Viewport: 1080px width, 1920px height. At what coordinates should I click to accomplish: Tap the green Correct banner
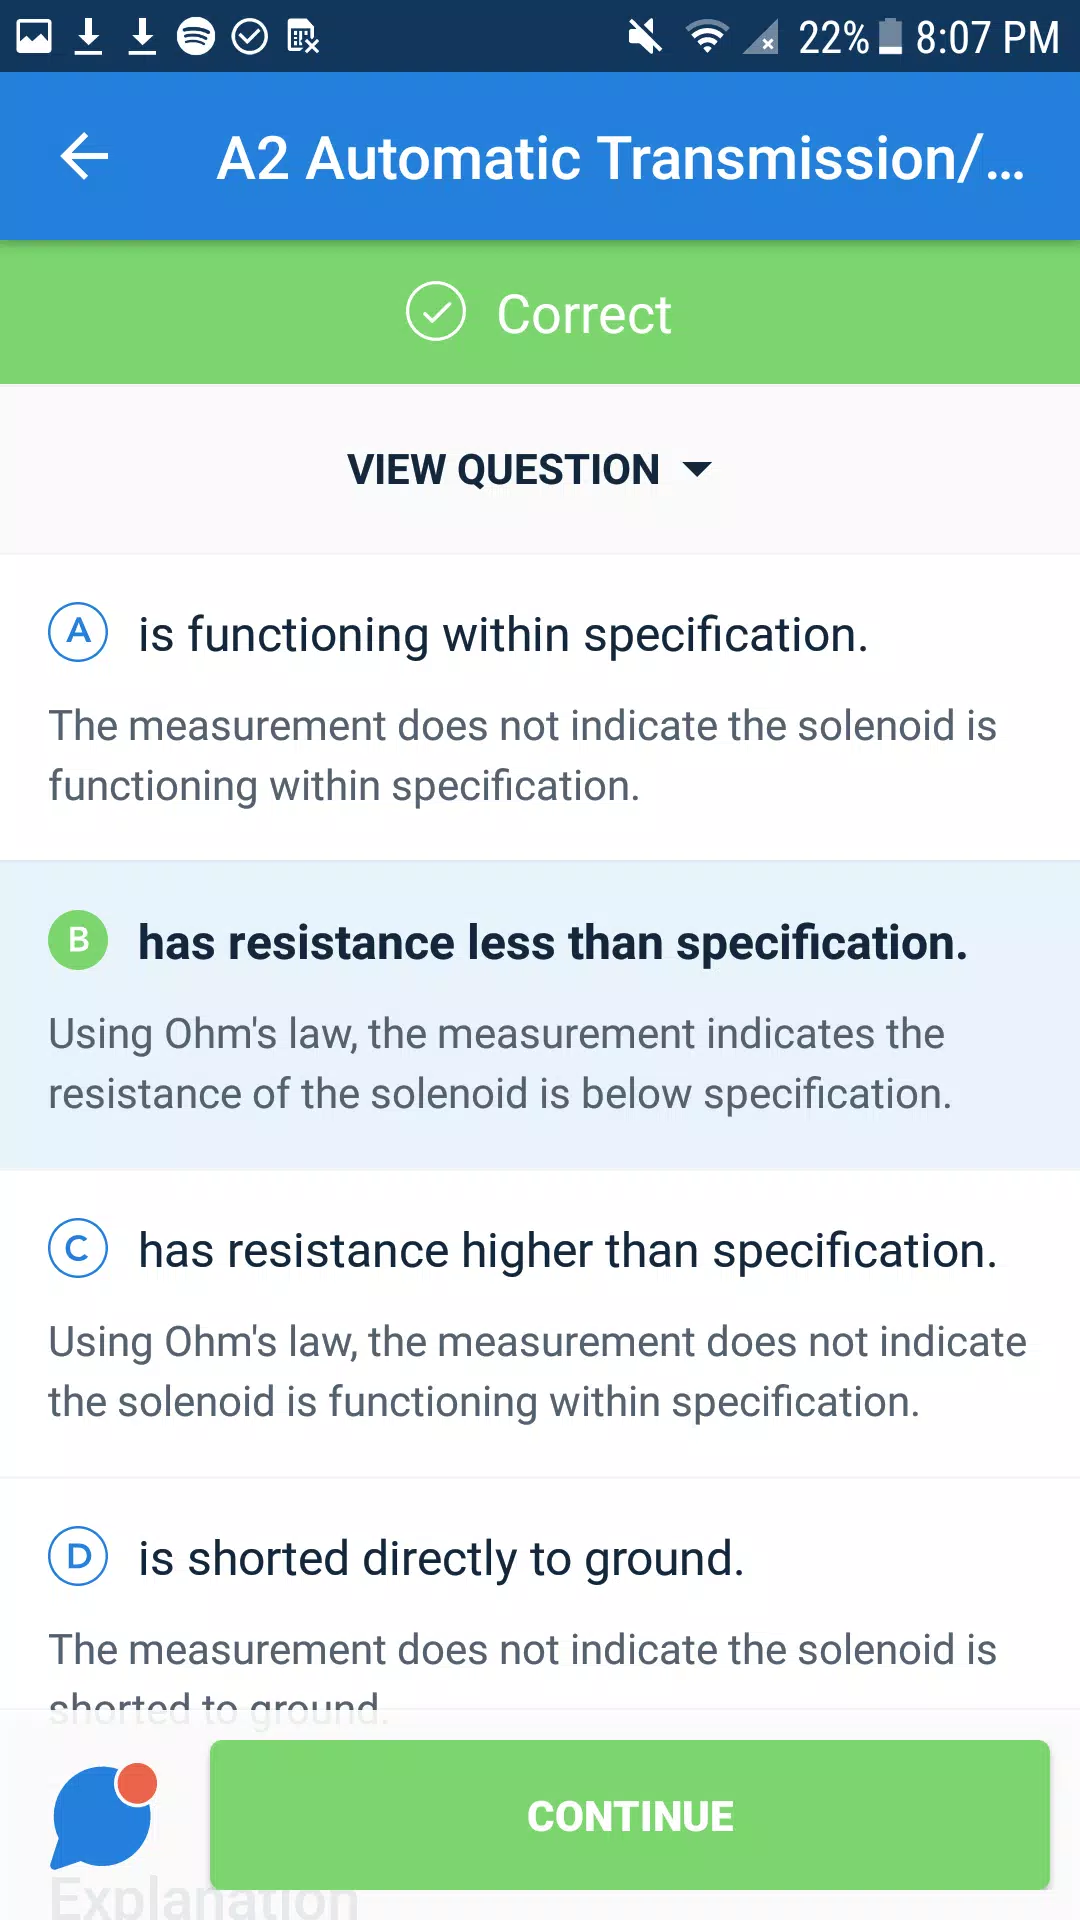coord(540,312)
